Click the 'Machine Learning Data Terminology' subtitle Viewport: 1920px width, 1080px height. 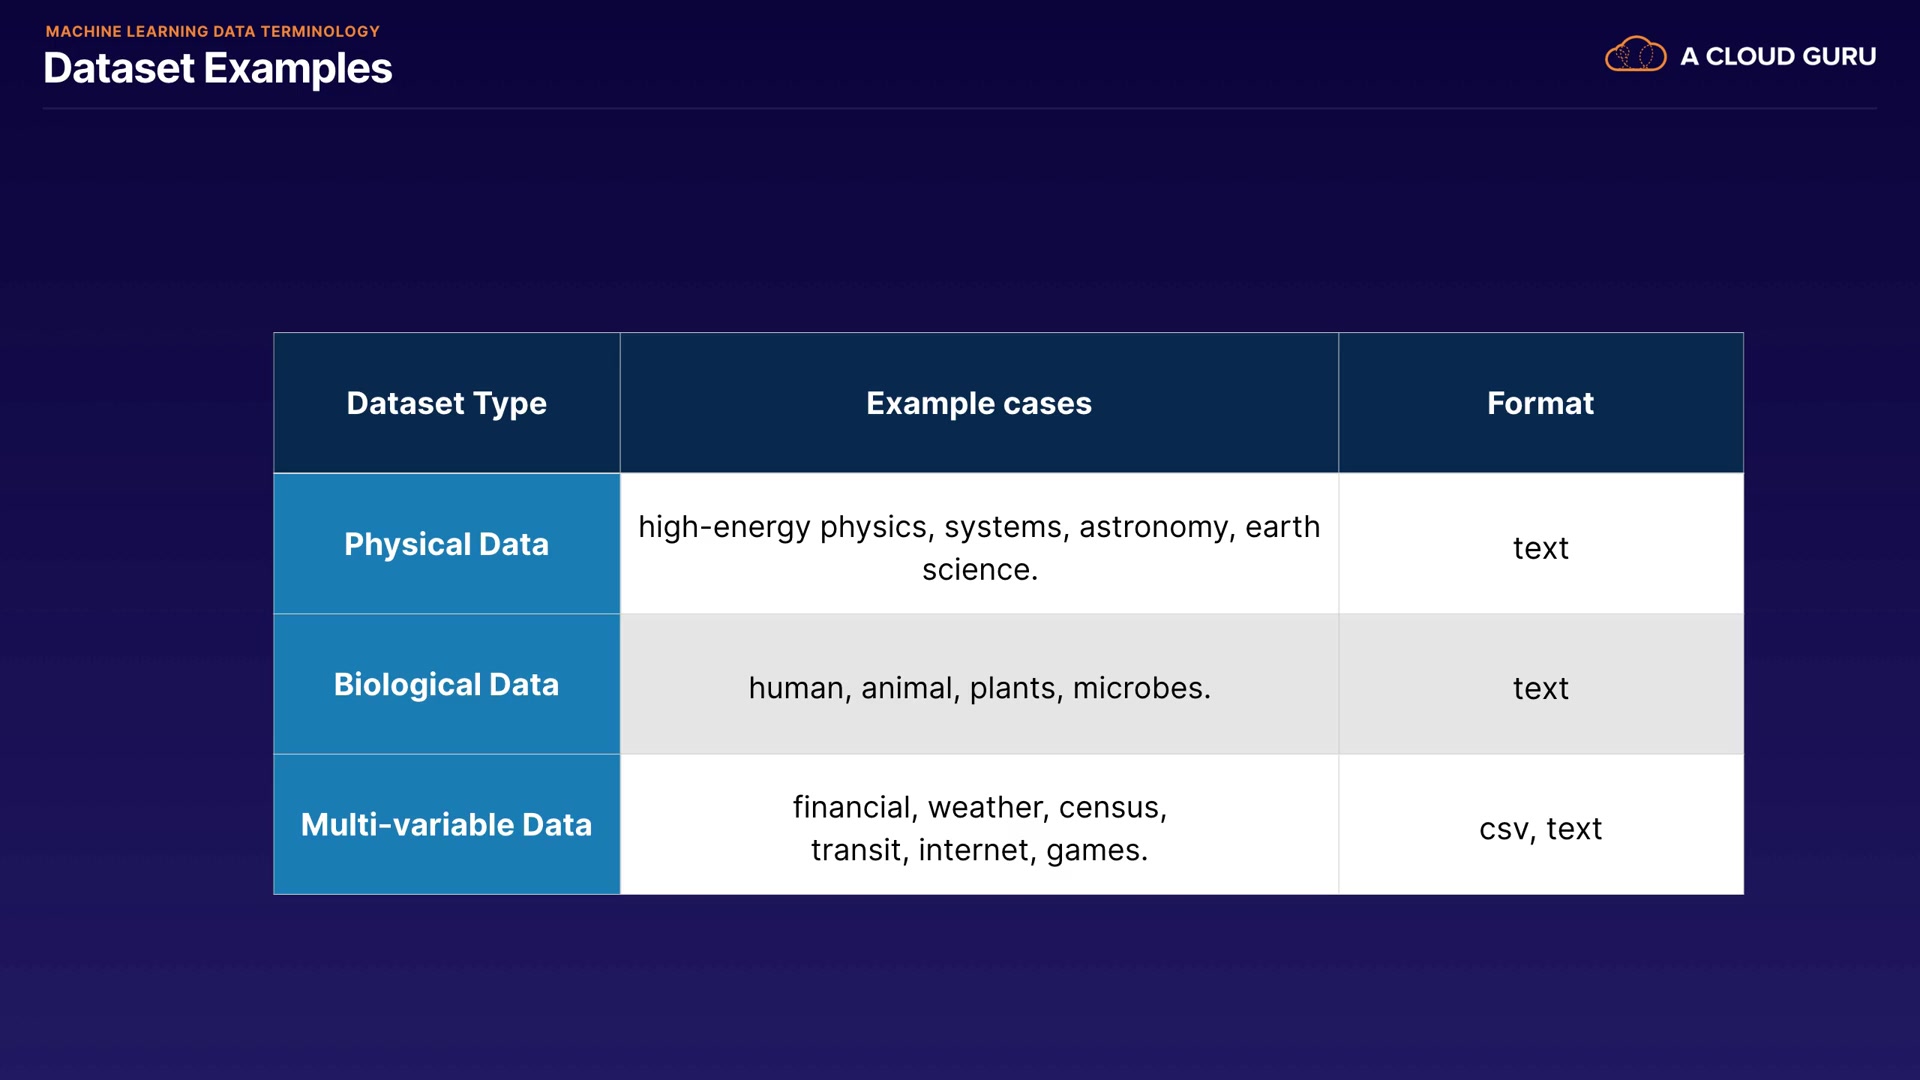point(212,31)
